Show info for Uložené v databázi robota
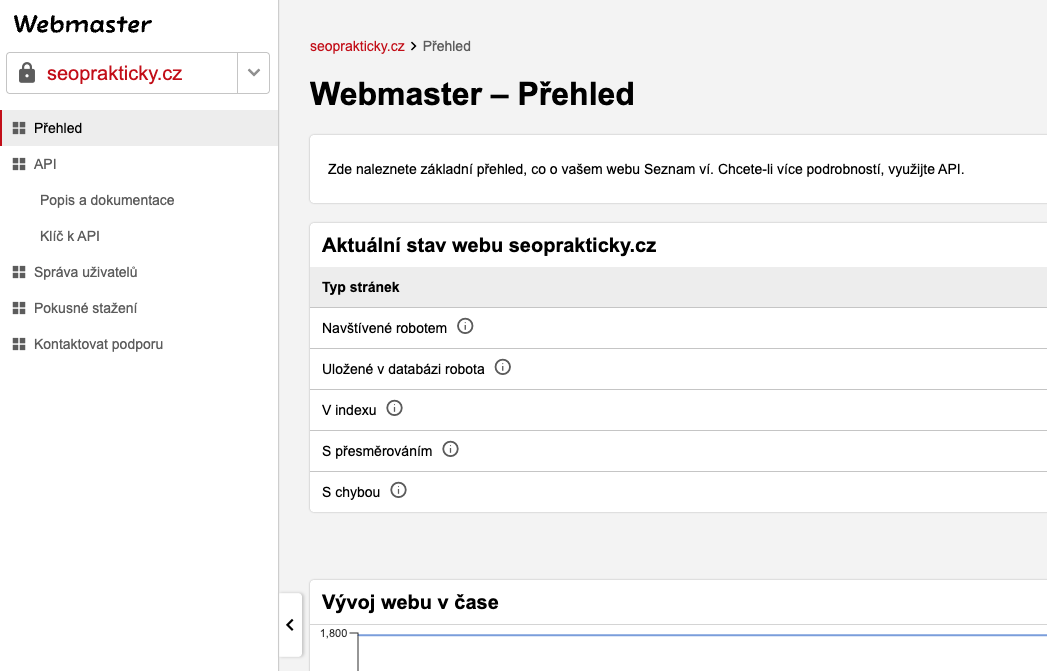 503,367
